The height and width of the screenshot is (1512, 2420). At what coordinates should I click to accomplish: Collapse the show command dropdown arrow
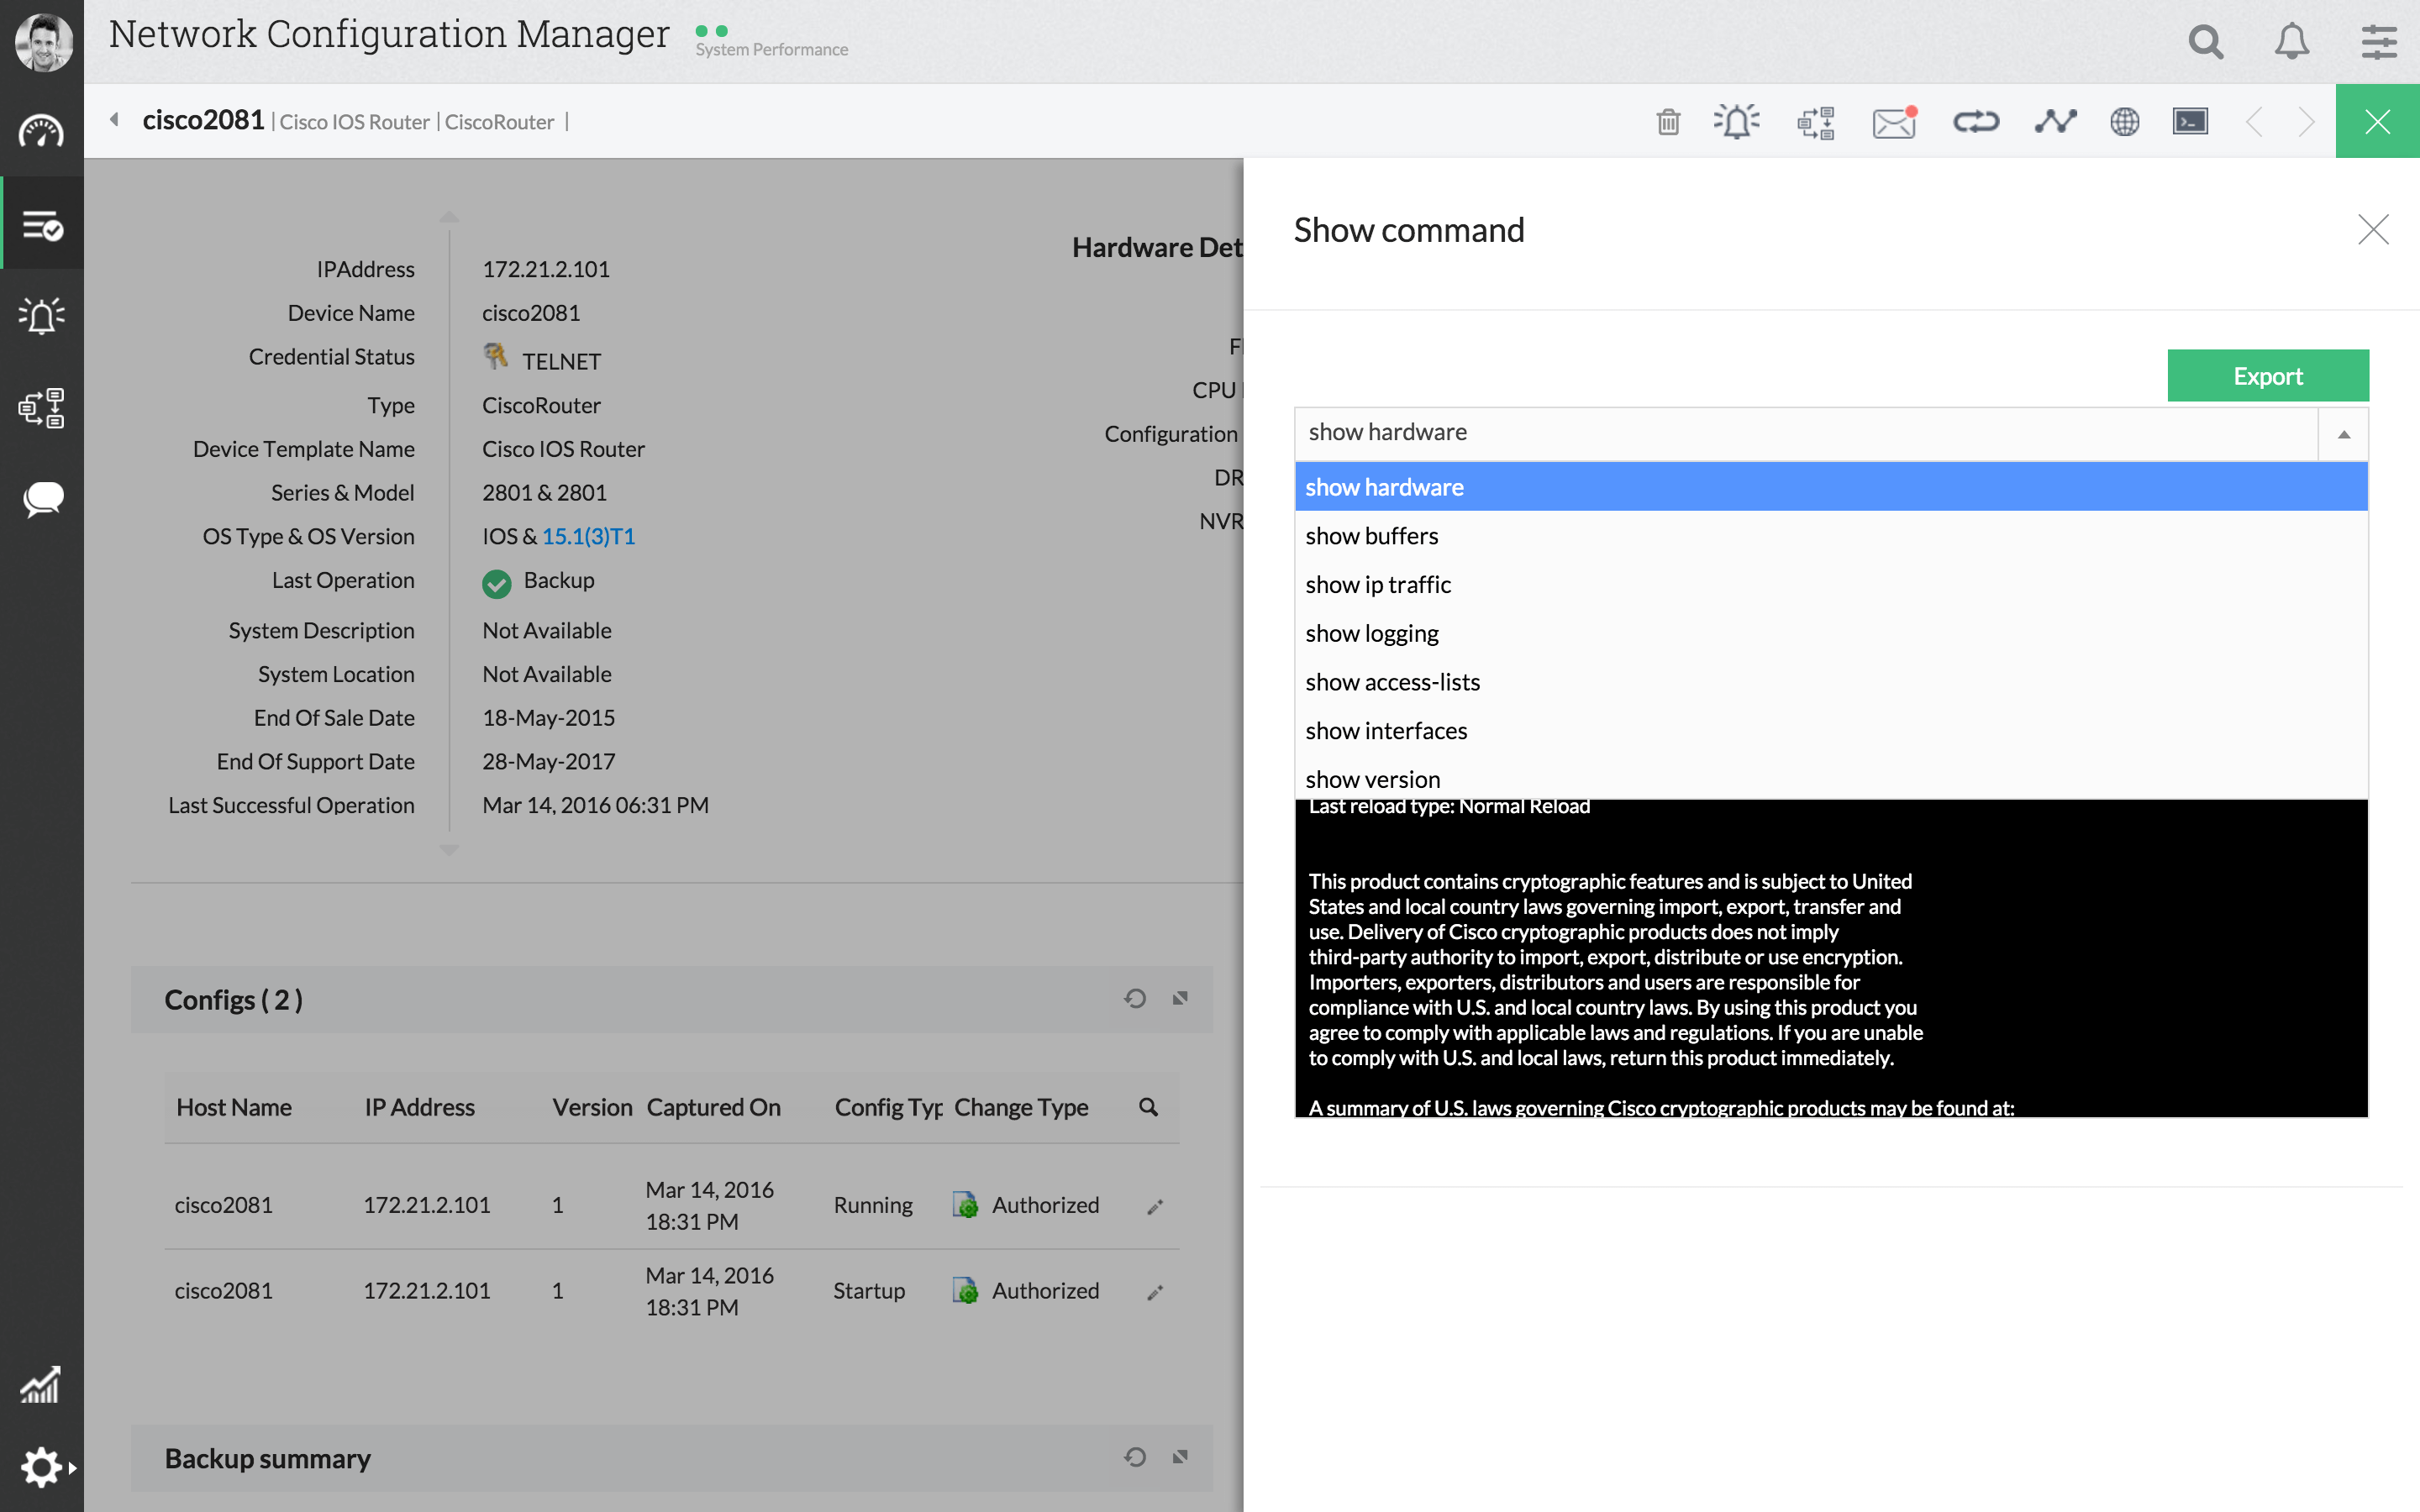coord(2343,434)
